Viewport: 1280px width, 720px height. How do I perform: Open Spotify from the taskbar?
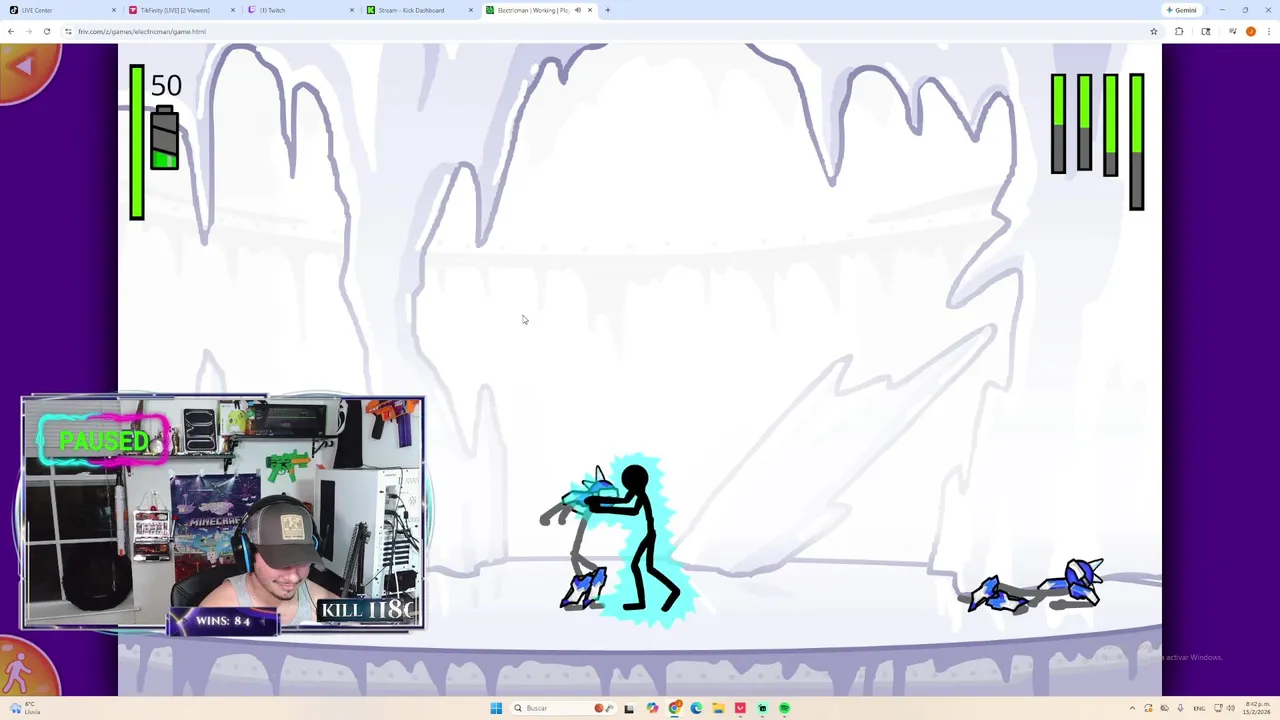coord(784,708)
